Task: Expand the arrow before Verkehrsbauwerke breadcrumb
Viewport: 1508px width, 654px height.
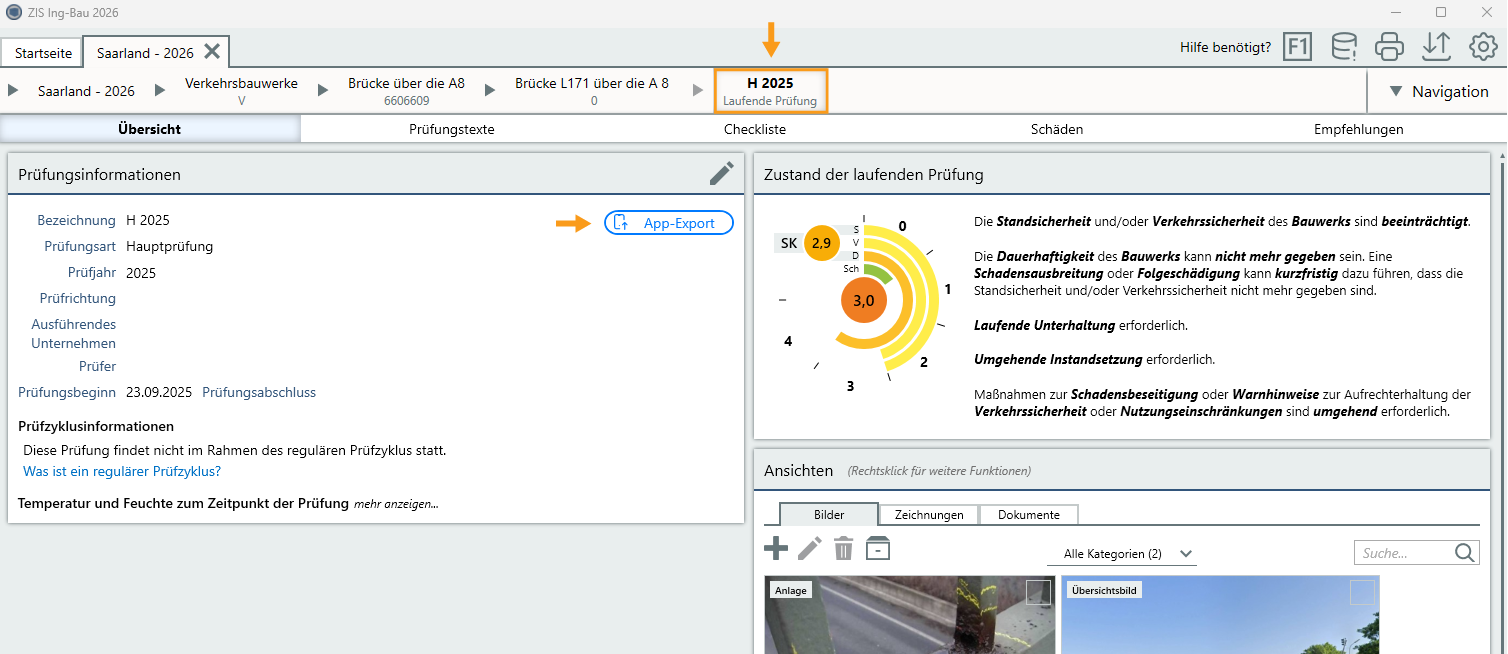Action: [160, 90]
